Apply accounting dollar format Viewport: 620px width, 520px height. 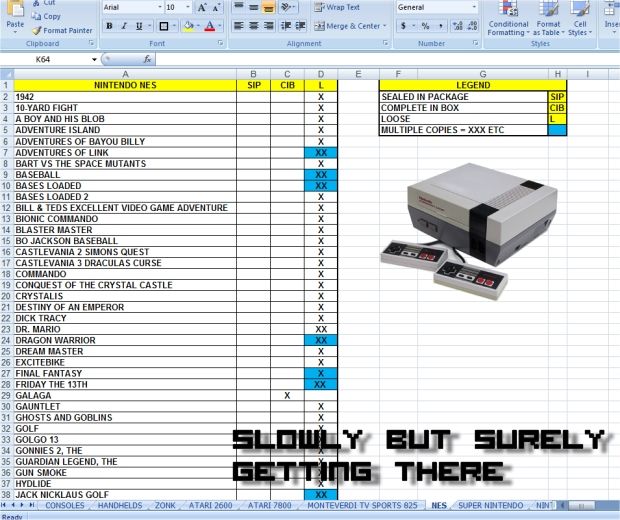click(403, 26)
